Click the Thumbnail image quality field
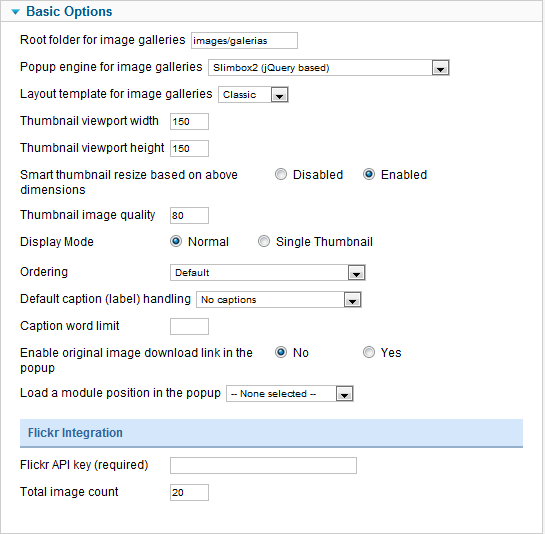545x534 pixels. [x=189, y=216]
